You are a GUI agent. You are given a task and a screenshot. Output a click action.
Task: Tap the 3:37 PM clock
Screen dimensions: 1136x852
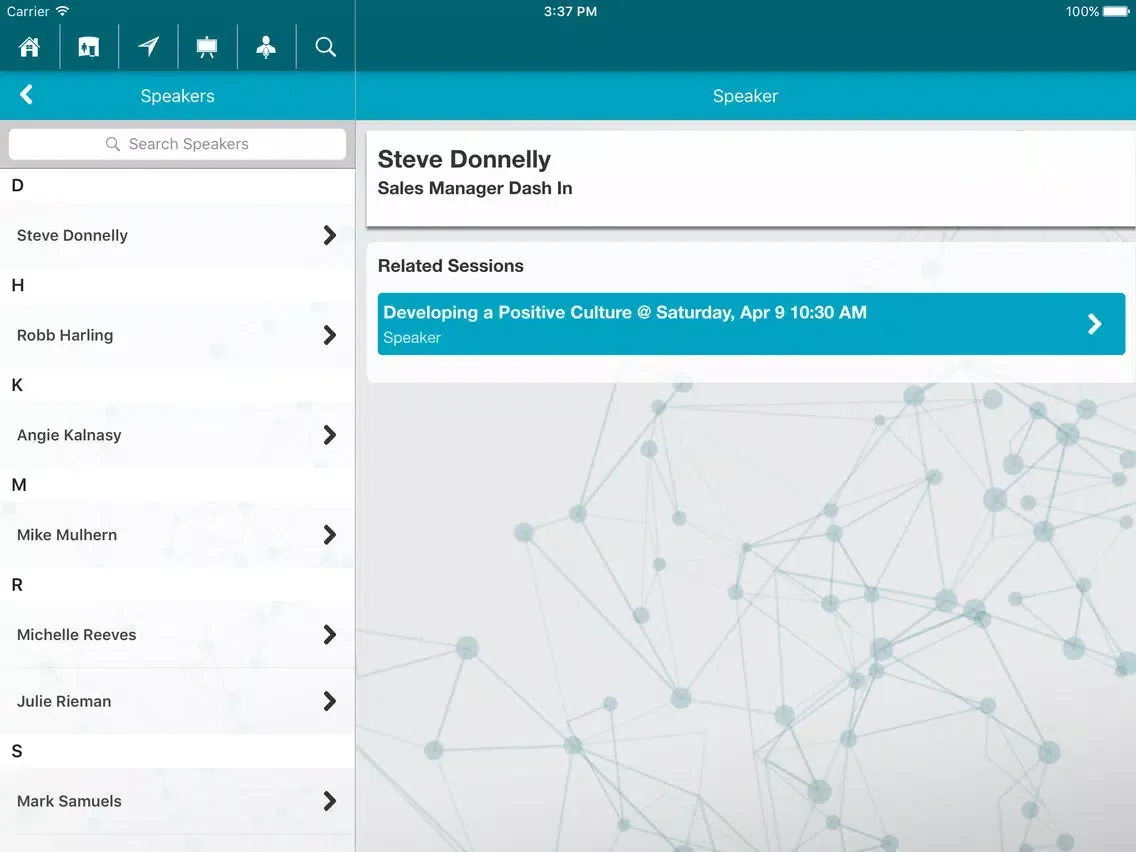coord(570,11)
